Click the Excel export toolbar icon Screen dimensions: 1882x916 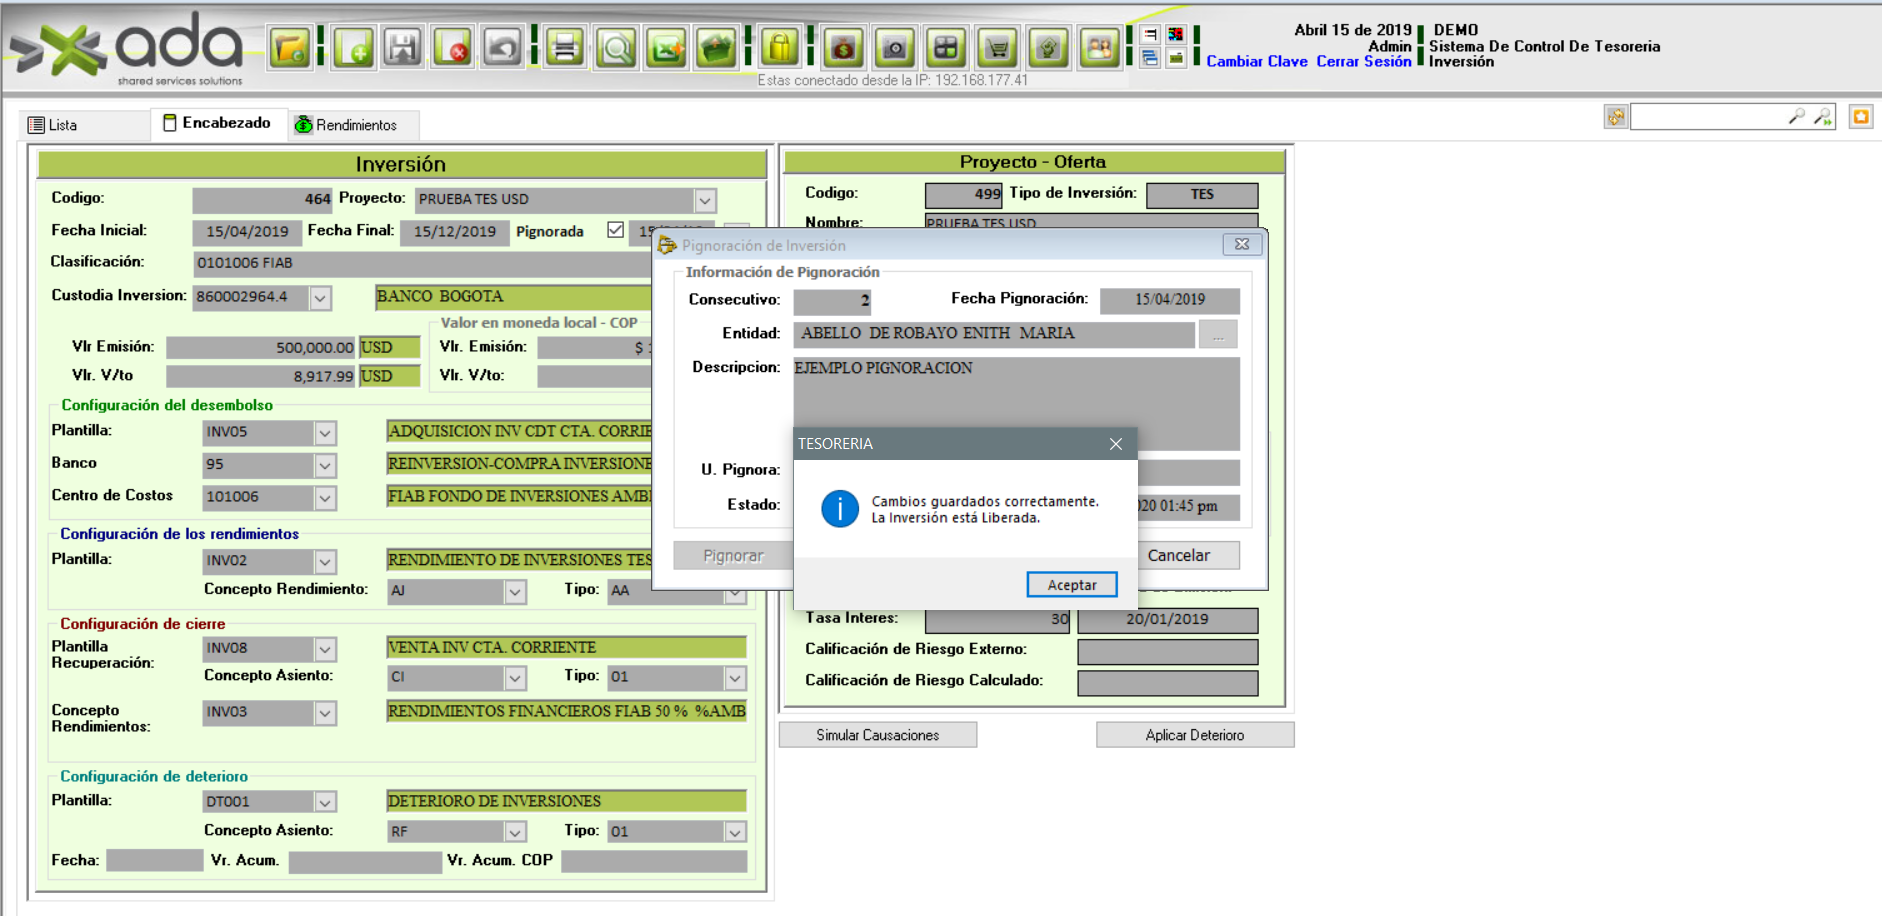(x=666, y=47)
